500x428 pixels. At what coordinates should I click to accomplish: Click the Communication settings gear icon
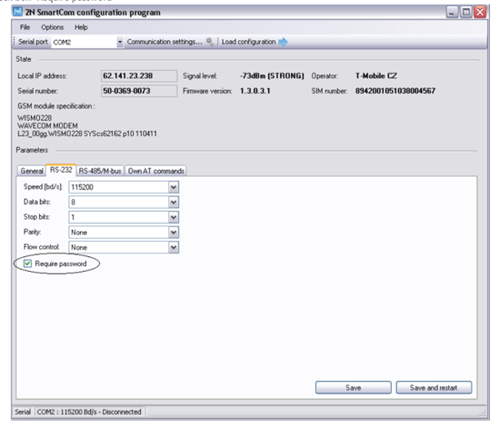point(210,42)
